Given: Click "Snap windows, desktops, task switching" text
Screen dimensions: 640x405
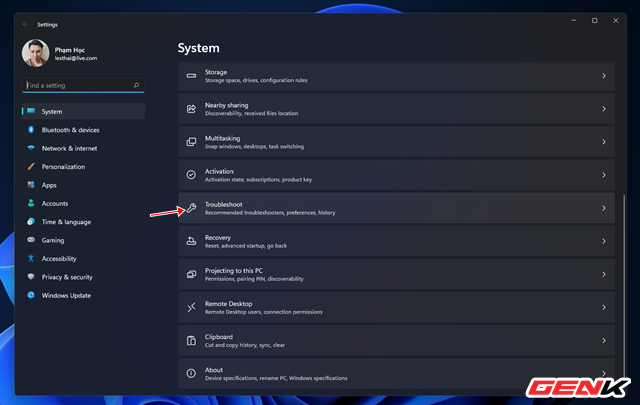Looking at the screenshot, I should pos(254,147).
